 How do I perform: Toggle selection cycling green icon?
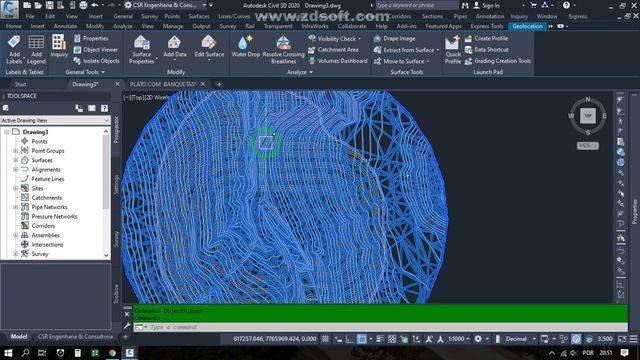click(404, 339)
